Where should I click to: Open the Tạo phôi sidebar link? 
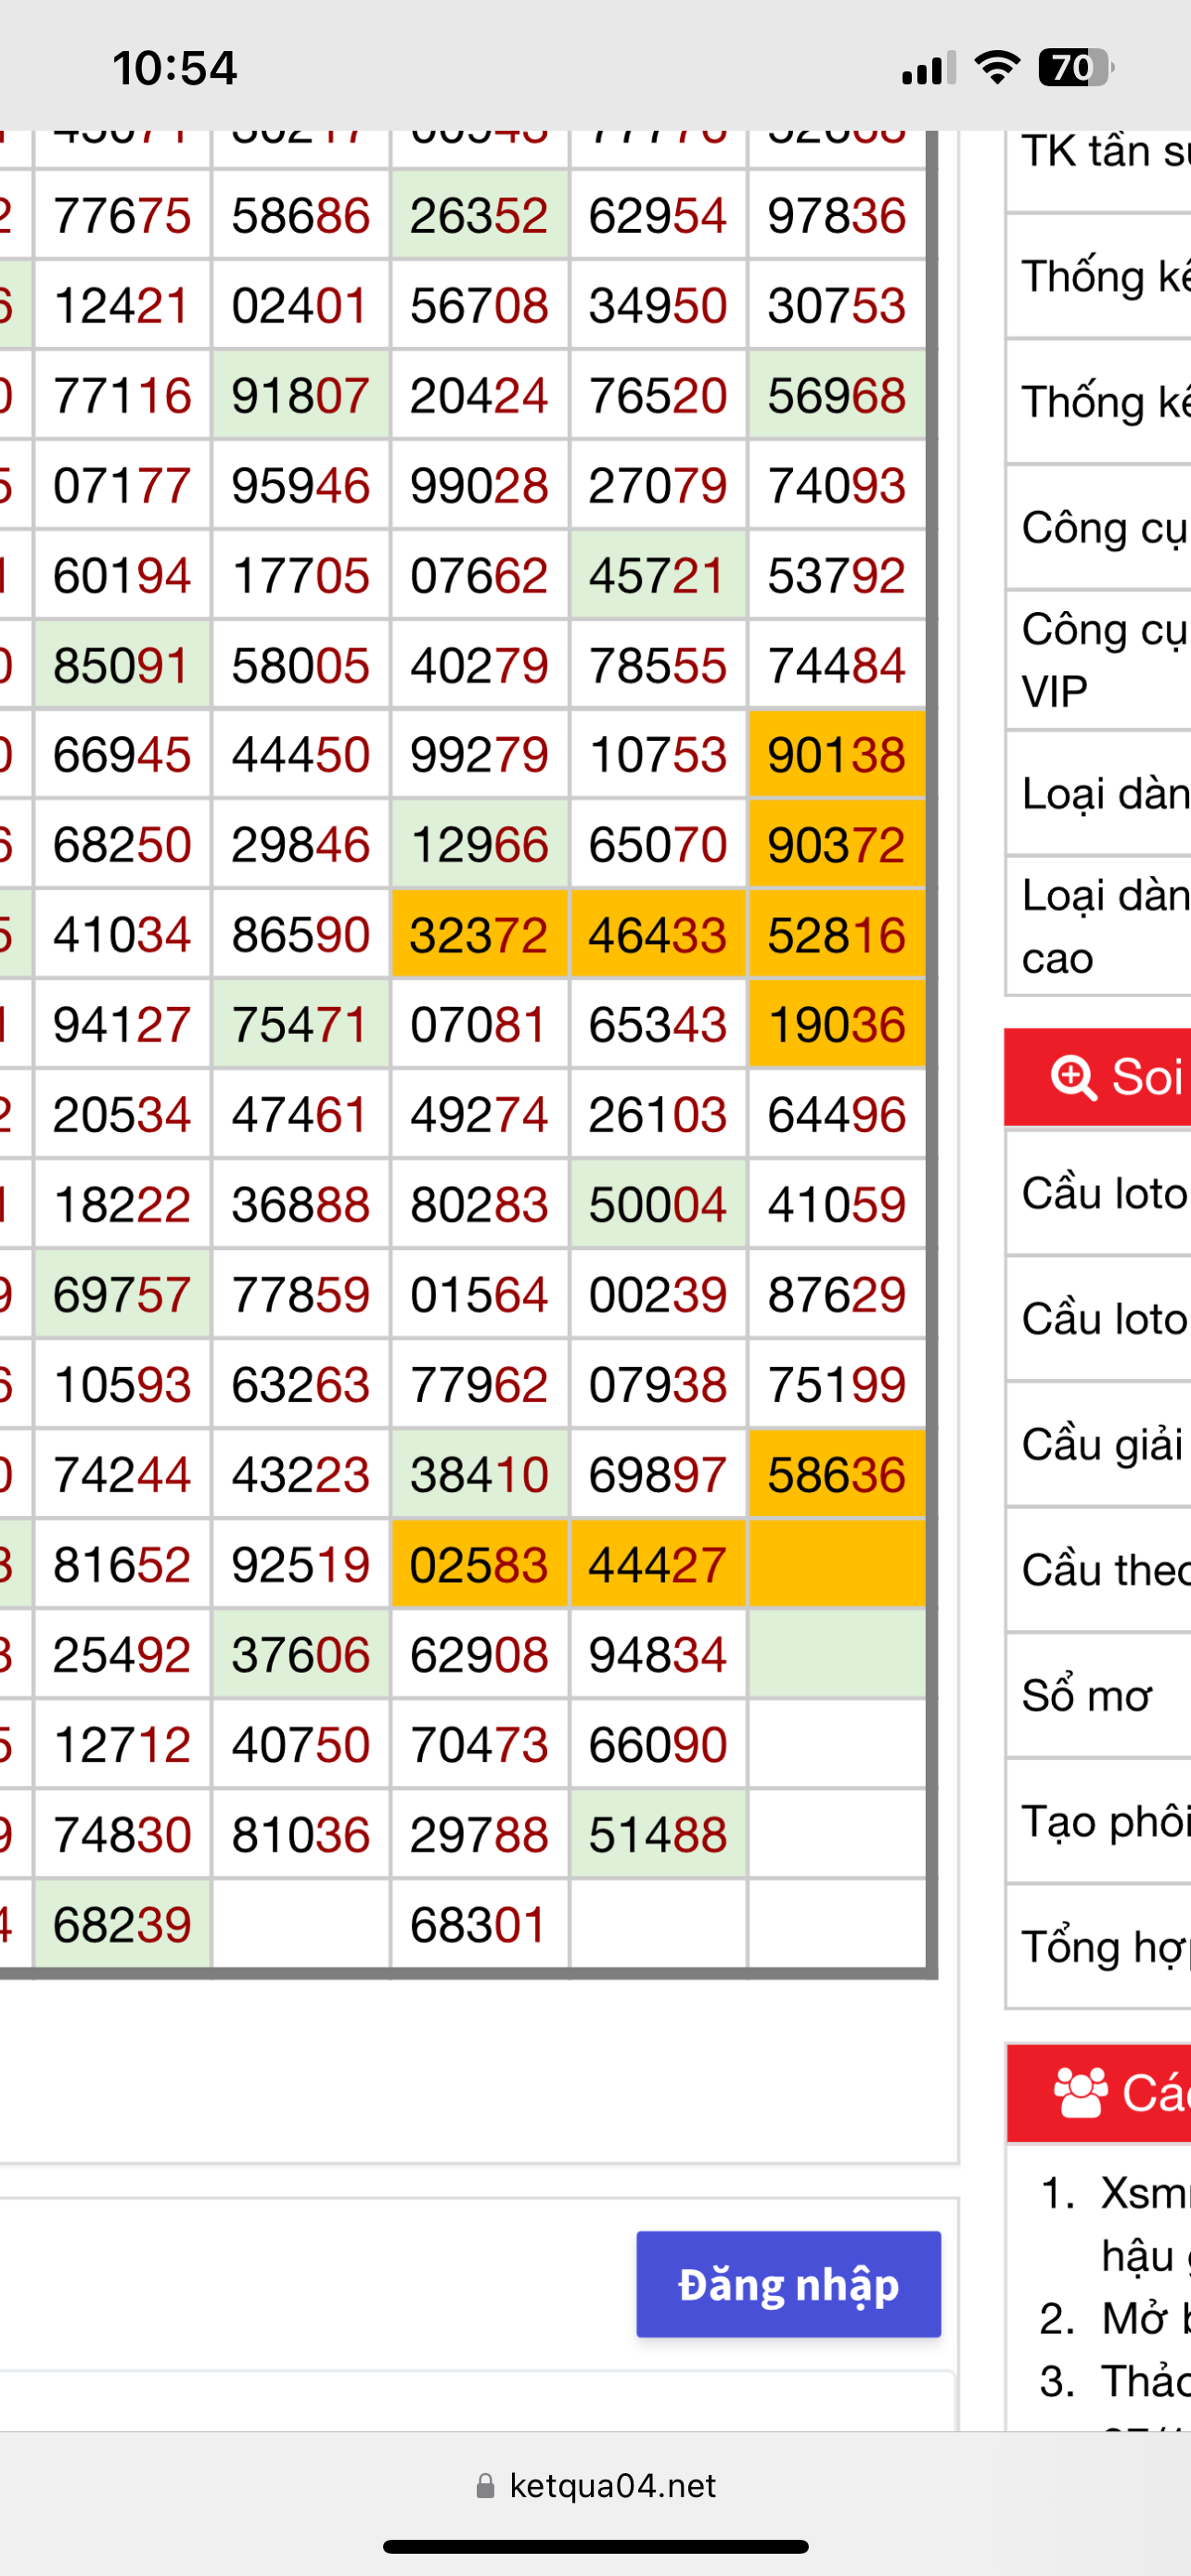pyautogui.click(x=1098, y=1821)
